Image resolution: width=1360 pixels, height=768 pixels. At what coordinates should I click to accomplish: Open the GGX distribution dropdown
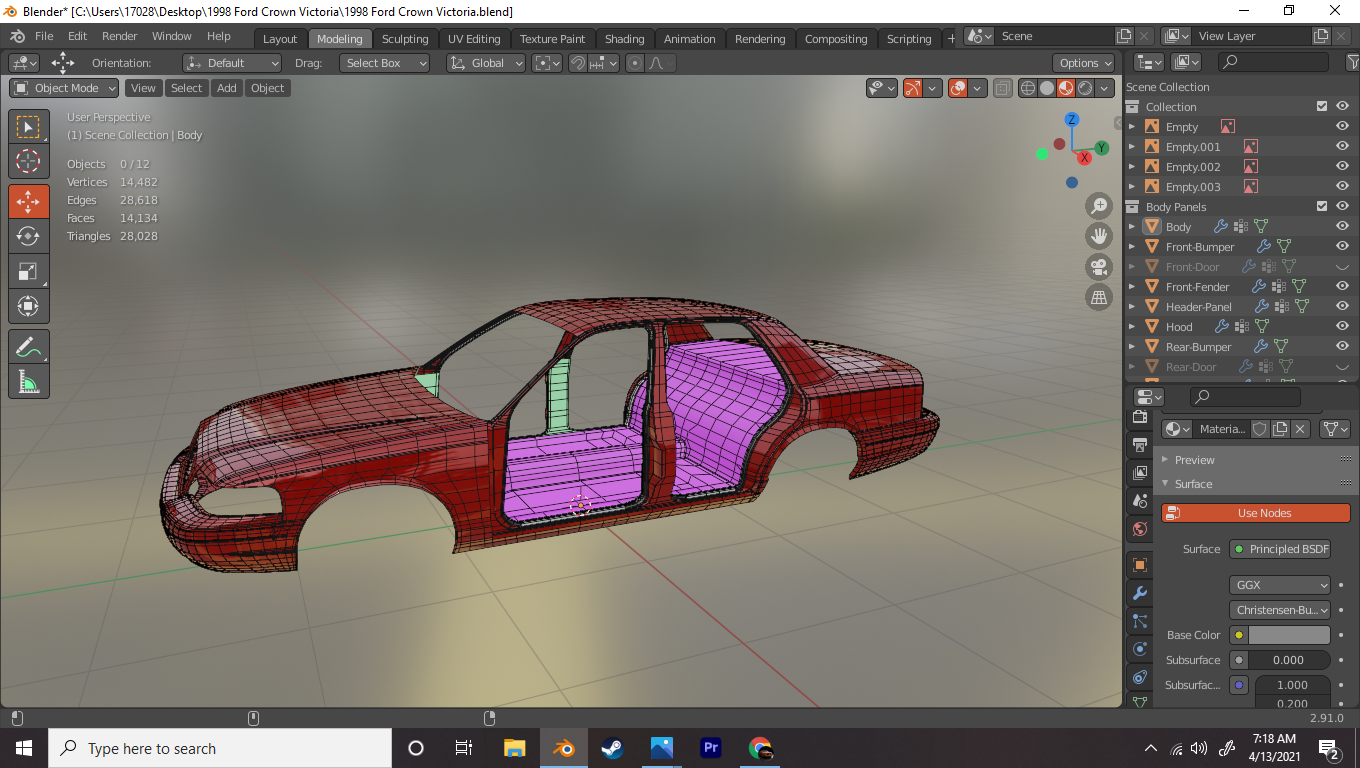1280,585
